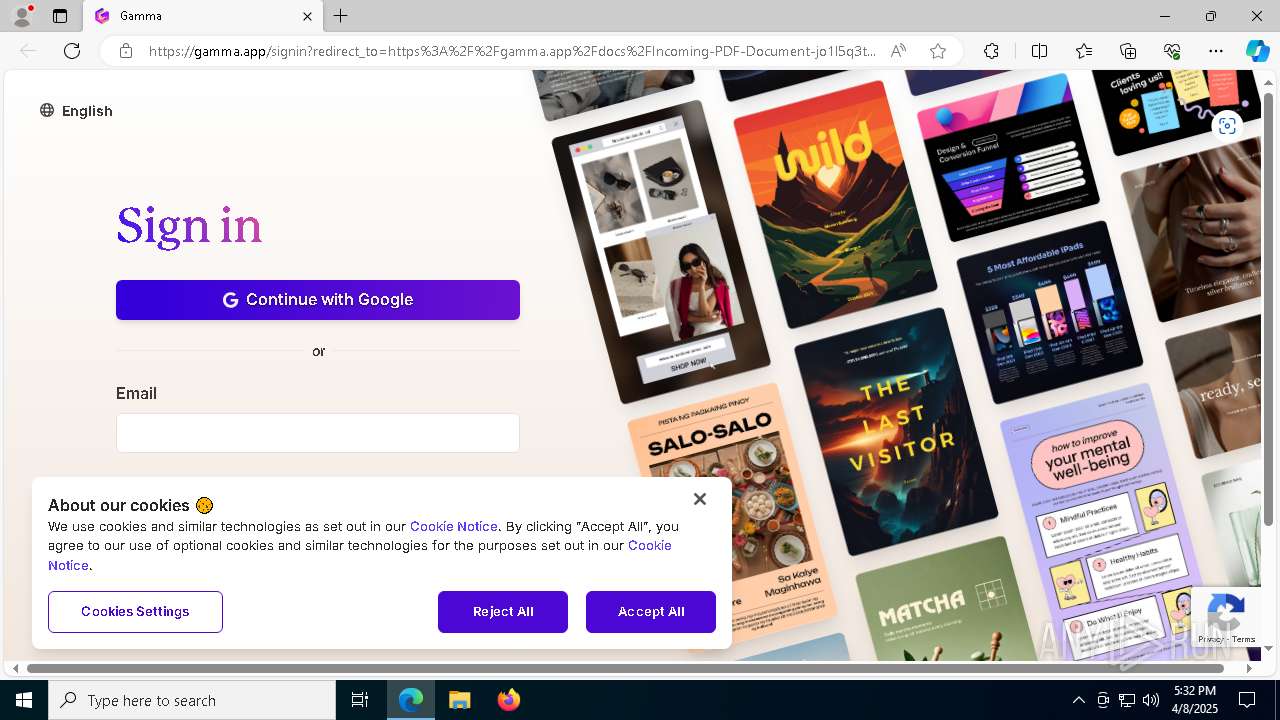Screen dimensions: 1280x720
Task: Click the vertical page scrollbar
Action: 1268,310
